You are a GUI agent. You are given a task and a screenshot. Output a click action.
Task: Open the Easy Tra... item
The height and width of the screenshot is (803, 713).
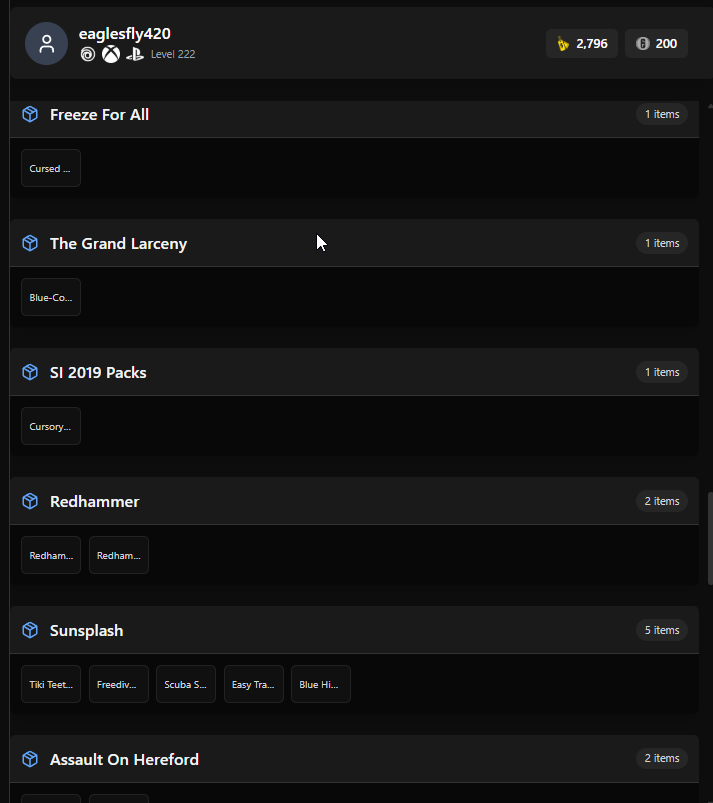(x=254, y=684)
